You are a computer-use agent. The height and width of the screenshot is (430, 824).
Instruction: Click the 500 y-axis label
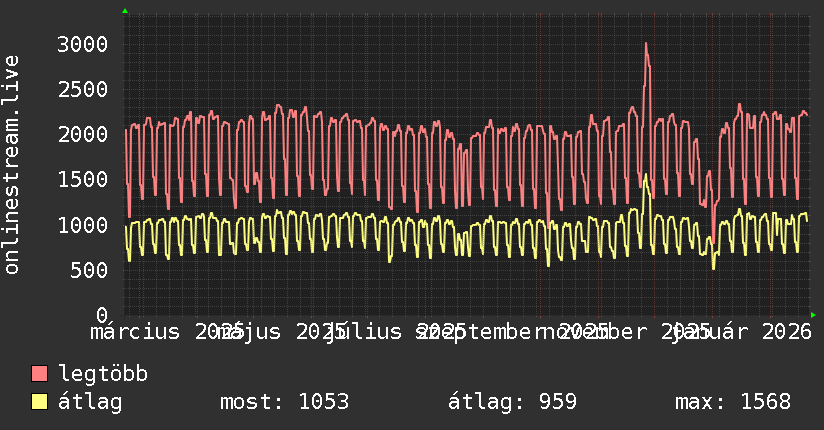89,270
